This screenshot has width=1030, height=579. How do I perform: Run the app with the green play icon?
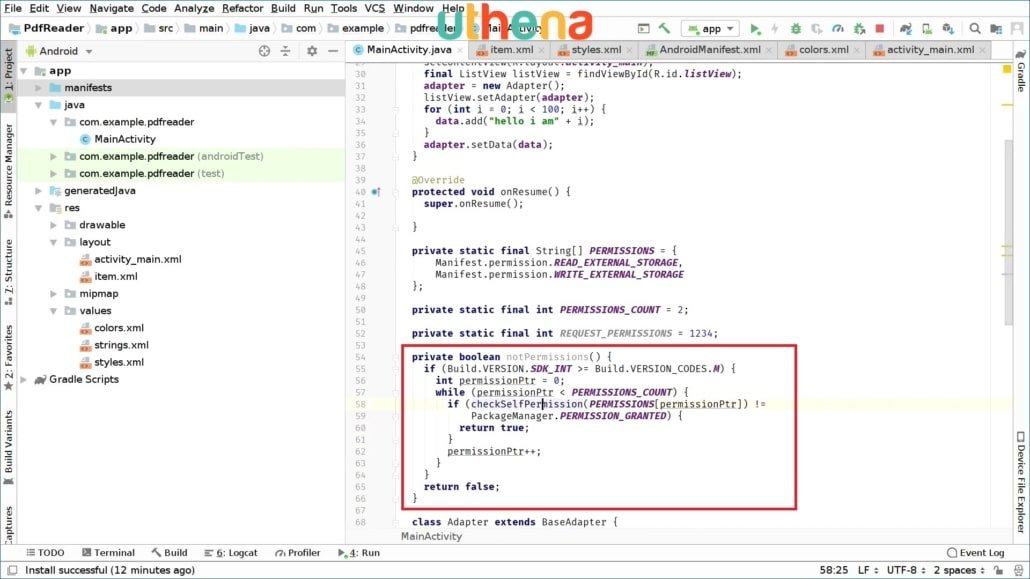pos(755,28)
